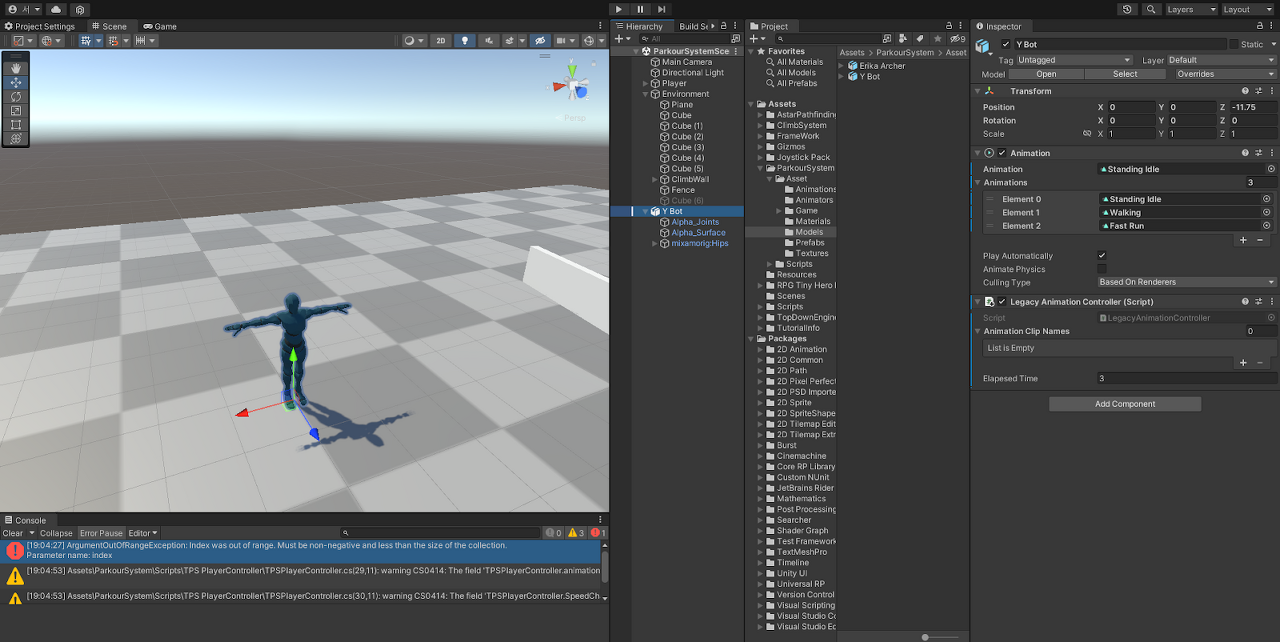
Task: Click the Console Clear button
Action: coord(12,533)
